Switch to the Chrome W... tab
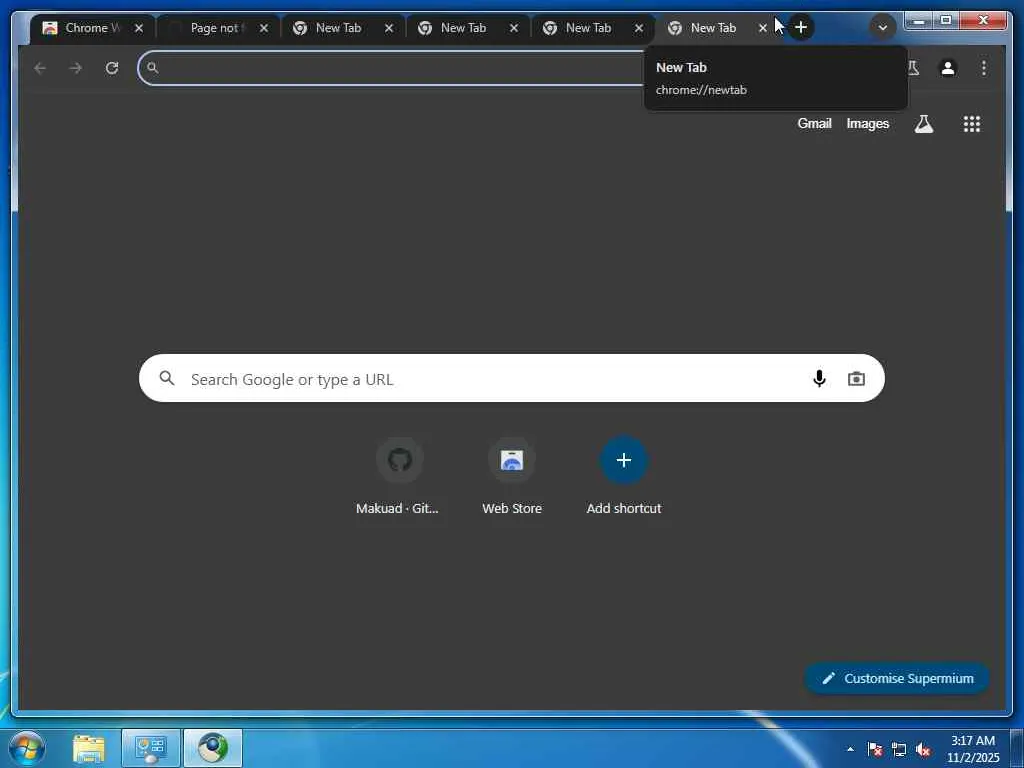 (x=92, y=27)
